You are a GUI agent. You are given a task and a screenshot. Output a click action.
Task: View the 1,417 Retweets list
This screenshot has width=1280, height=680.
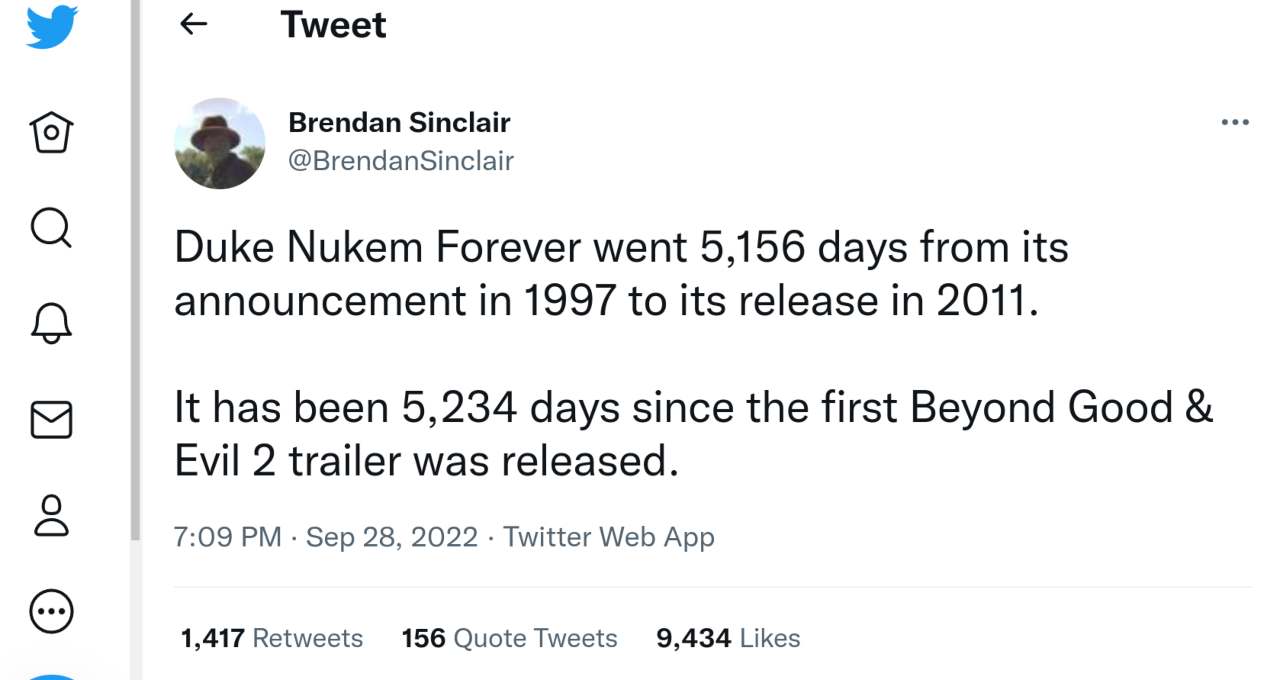(x=271, y=638)
